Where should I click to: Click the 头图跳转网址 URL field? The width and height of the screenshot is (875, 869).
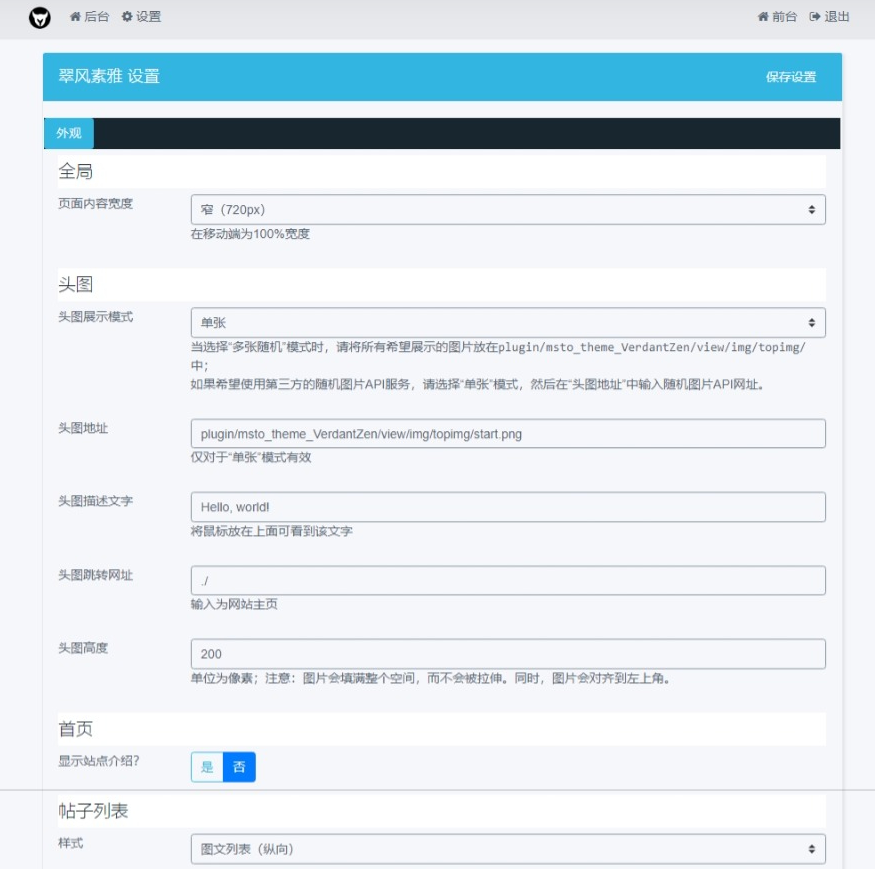pyautogui.click(x=510, y=580)
